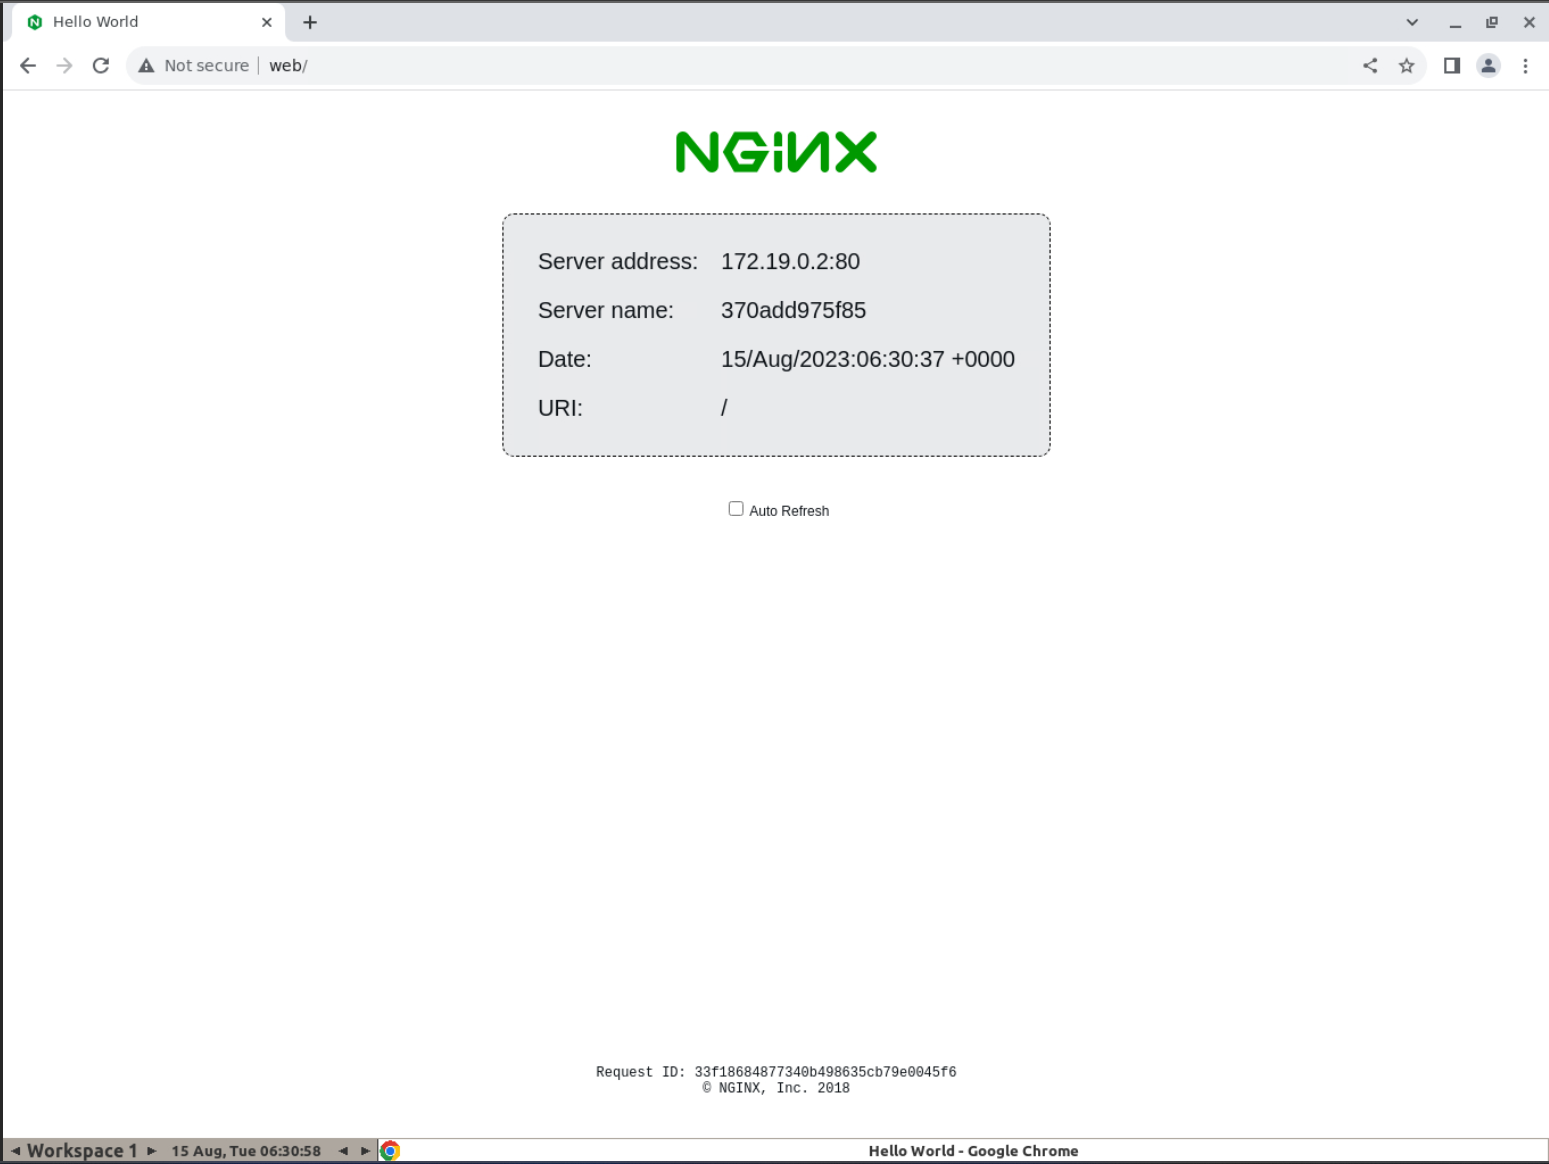Go to previous workspace arrow

pyautogui.click(x=15, y=1151)
